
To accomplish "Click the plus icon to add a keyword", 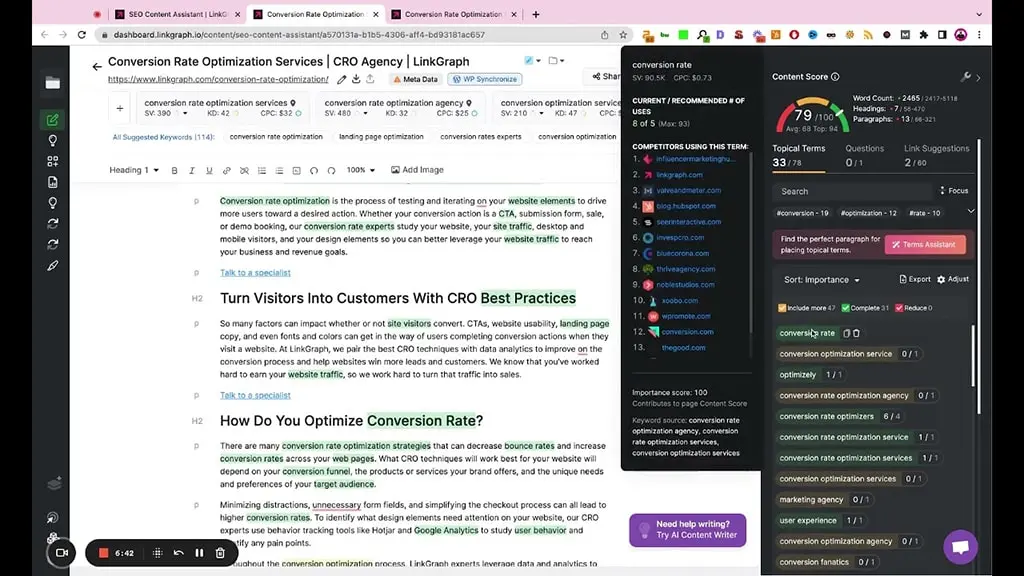I will (119, 108).
